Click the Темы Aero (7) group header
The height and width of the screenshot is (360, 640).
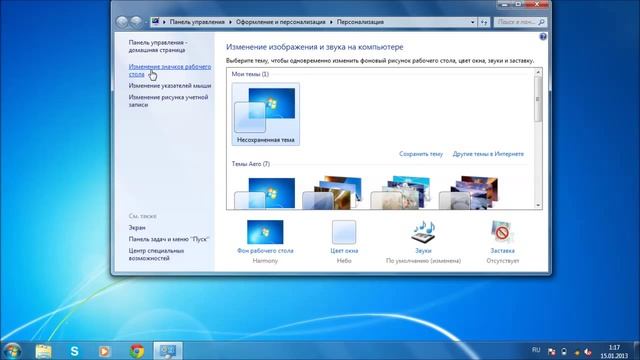point(251,164)
